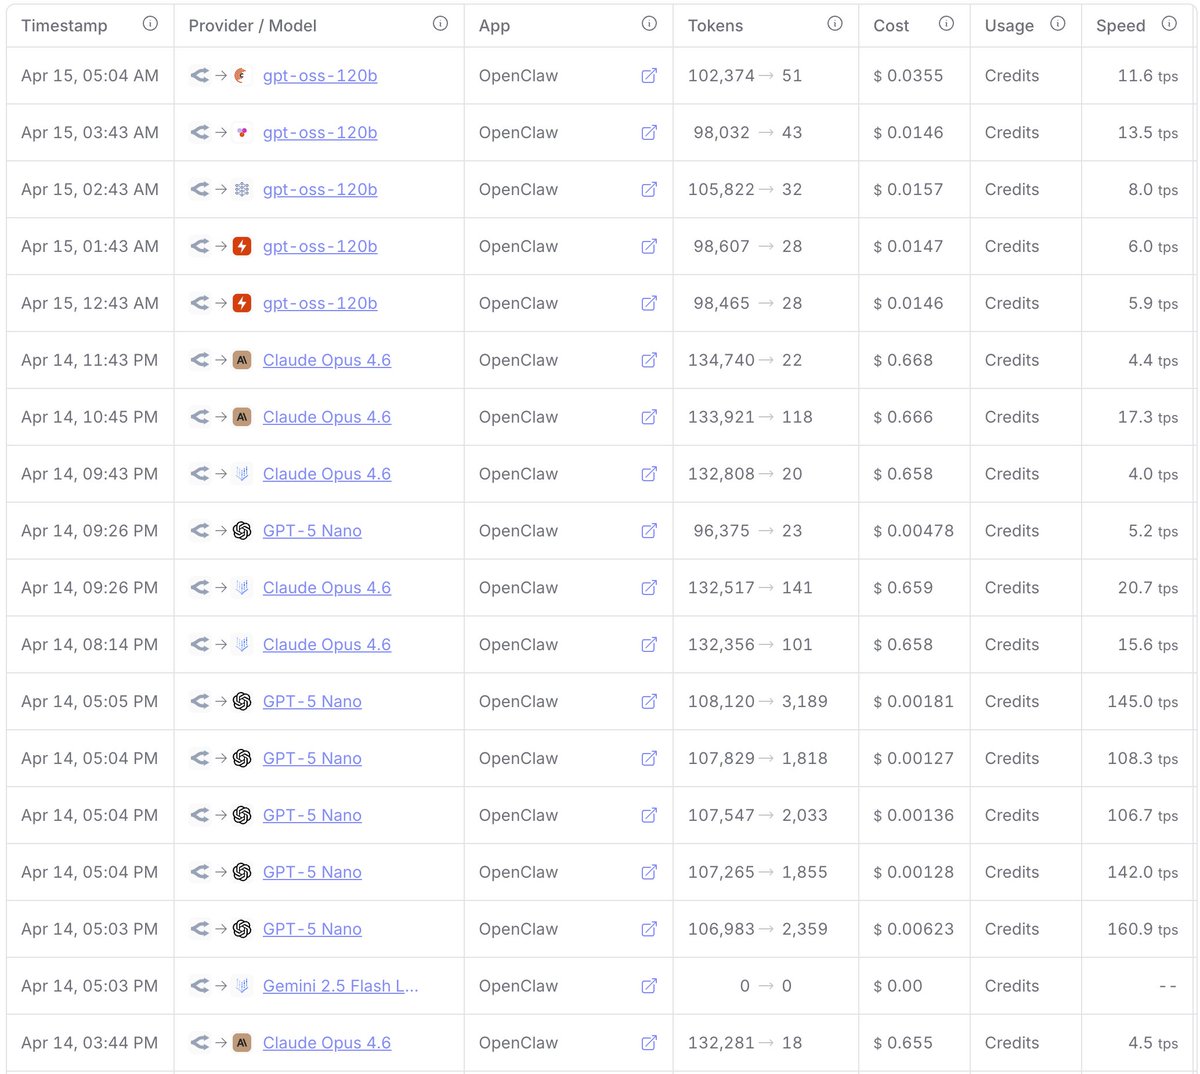The image size is (1200, 1074).
Task: Click the info icon beside Cost column header
Action: click(946, 23)
